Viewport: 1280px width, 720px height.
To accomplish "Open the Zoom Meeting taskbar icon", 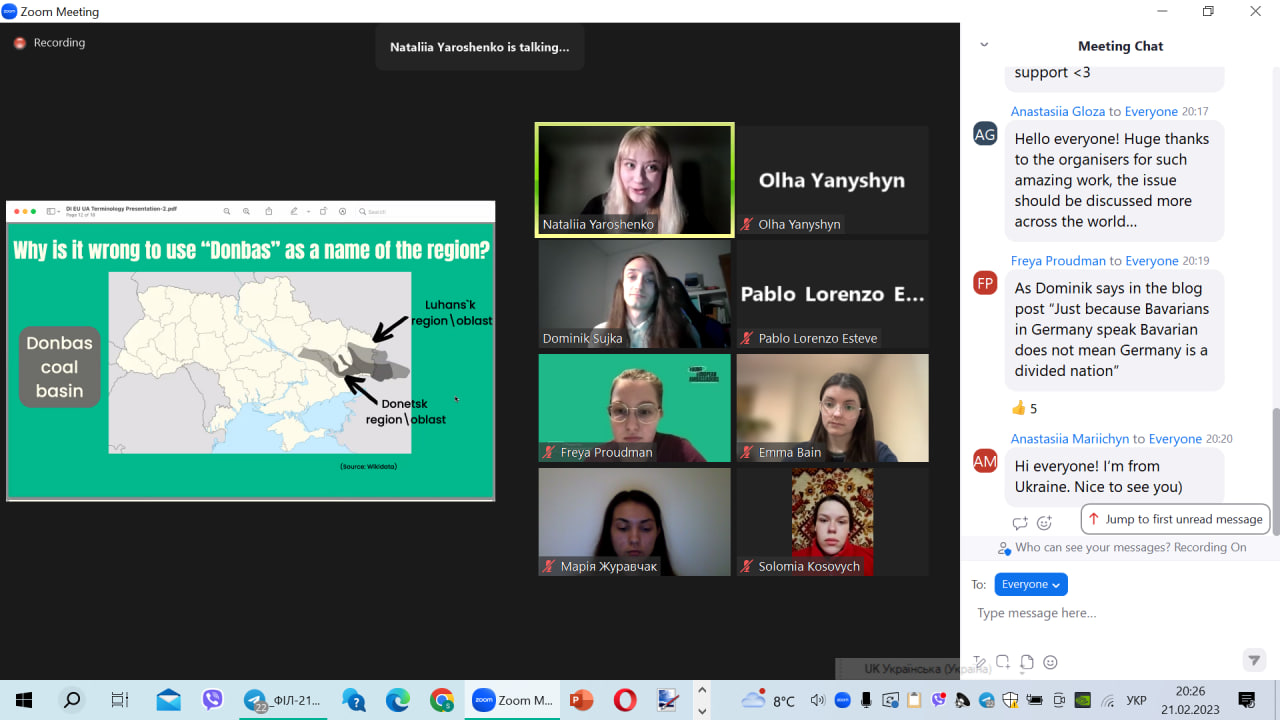I will tap(512, 700).
